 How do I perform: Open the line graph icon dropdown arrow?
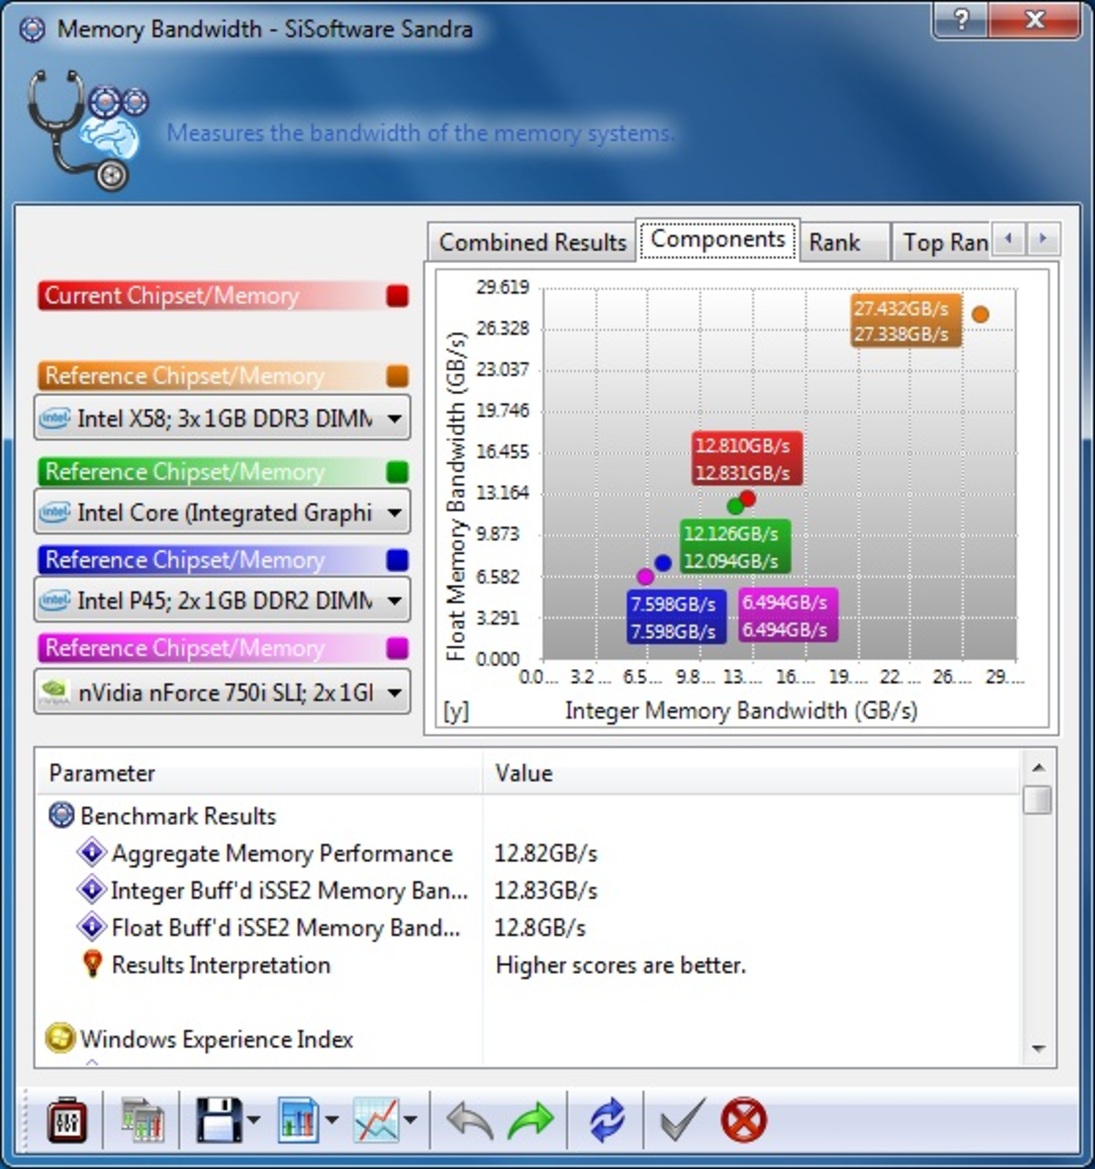point(411,1120)
